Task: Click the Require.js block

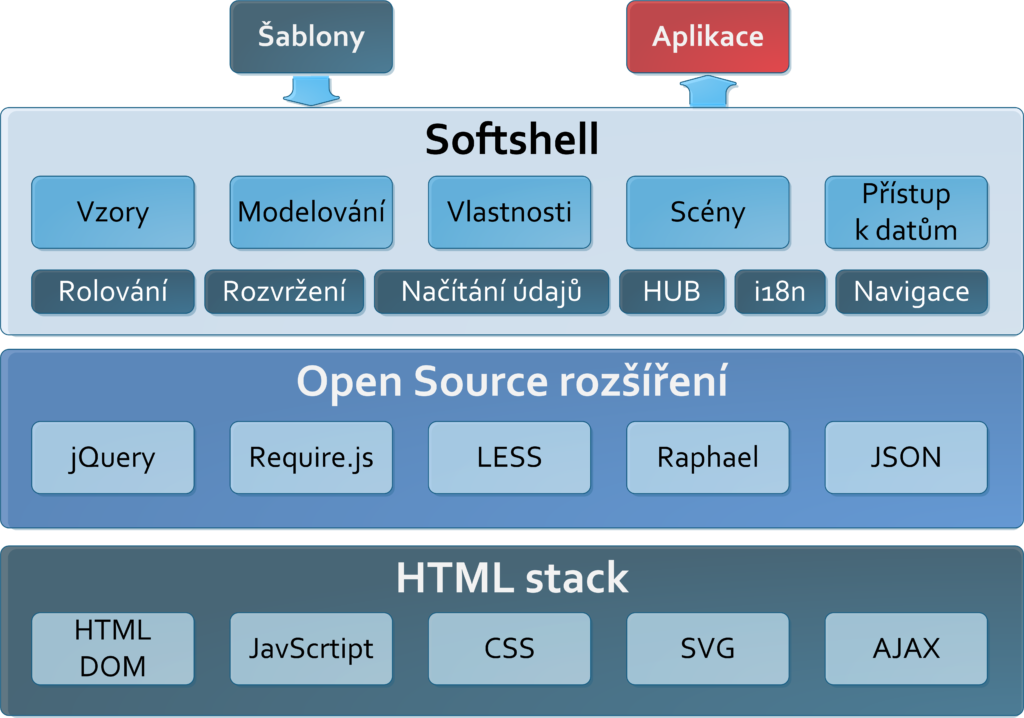Action: [x=312, y=457]
